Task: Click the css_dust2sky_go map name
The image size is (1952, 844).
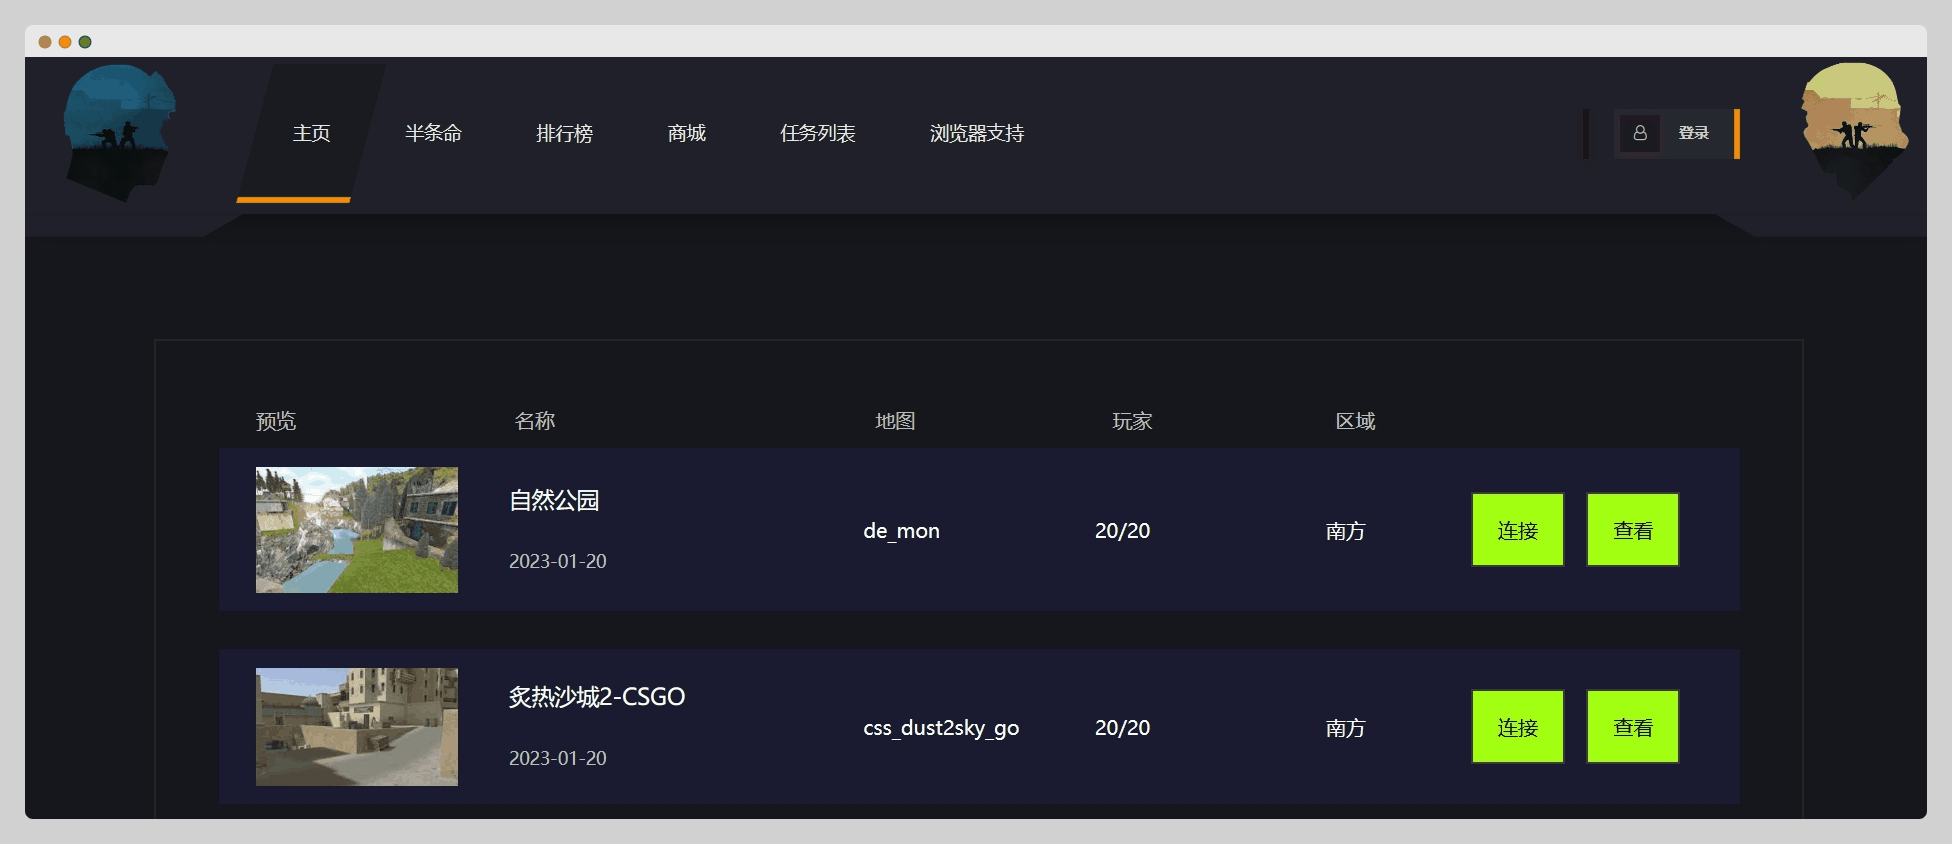Action: point(940,728)
